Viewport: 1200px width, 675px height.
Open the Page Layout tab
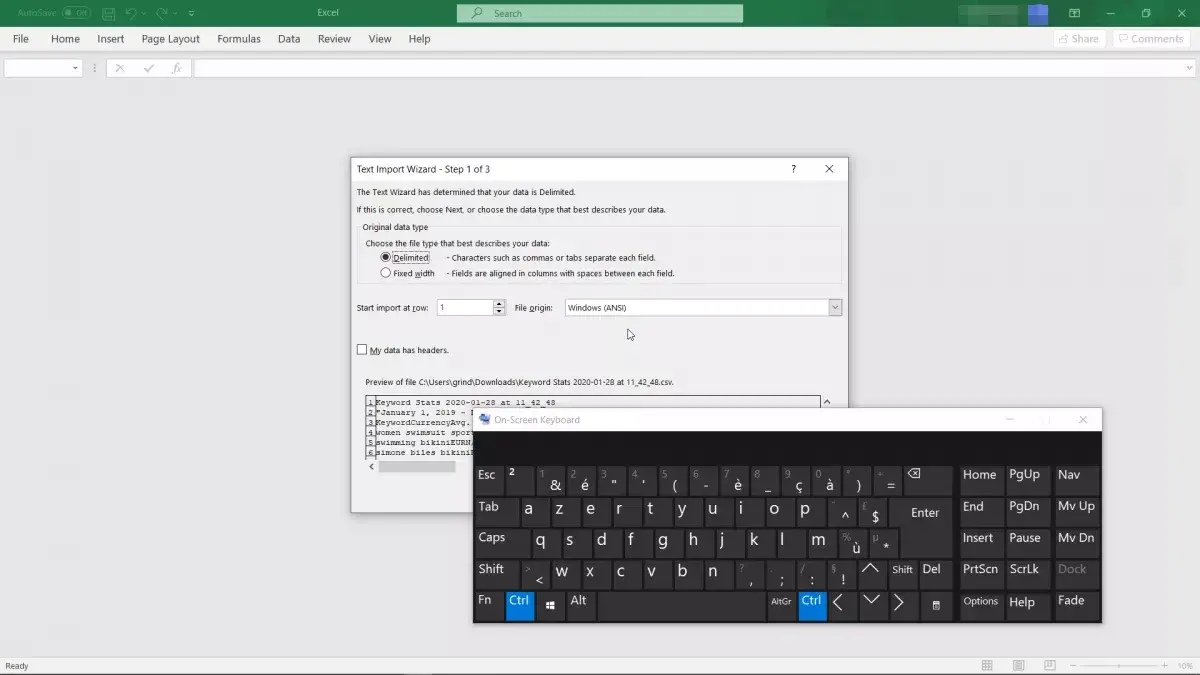click(170, 39)
